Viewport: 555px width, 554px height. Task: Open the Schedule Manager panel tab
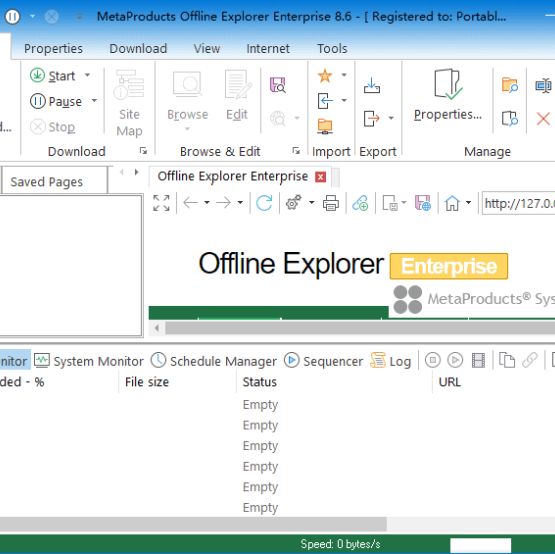pos(213,361)
